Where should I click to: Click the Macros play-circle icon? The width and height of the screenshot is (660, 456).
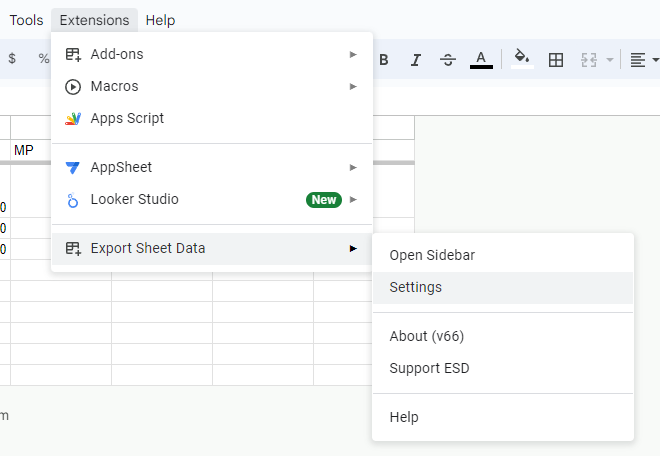(x=73, y=87)
